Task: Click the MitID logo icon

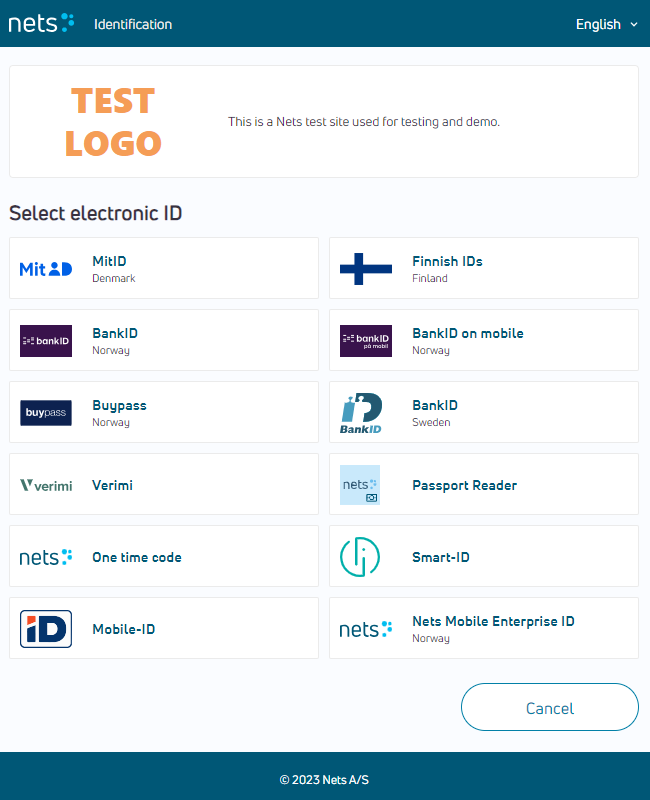Action: [x=45, y=269]
